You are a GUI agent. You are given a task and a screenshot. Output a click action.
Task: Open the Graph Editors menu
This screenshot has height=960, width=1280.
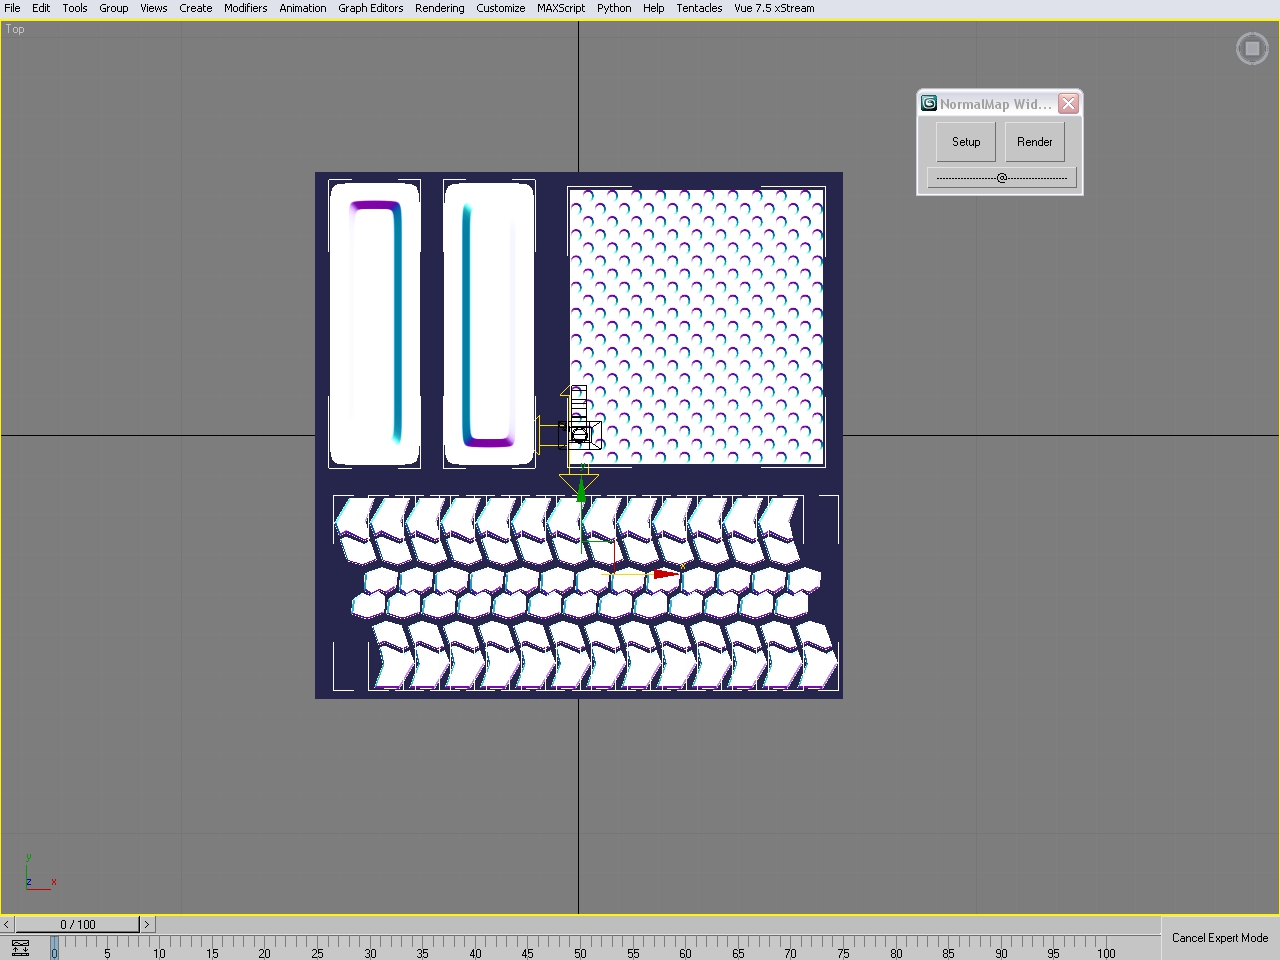(370, 8)
